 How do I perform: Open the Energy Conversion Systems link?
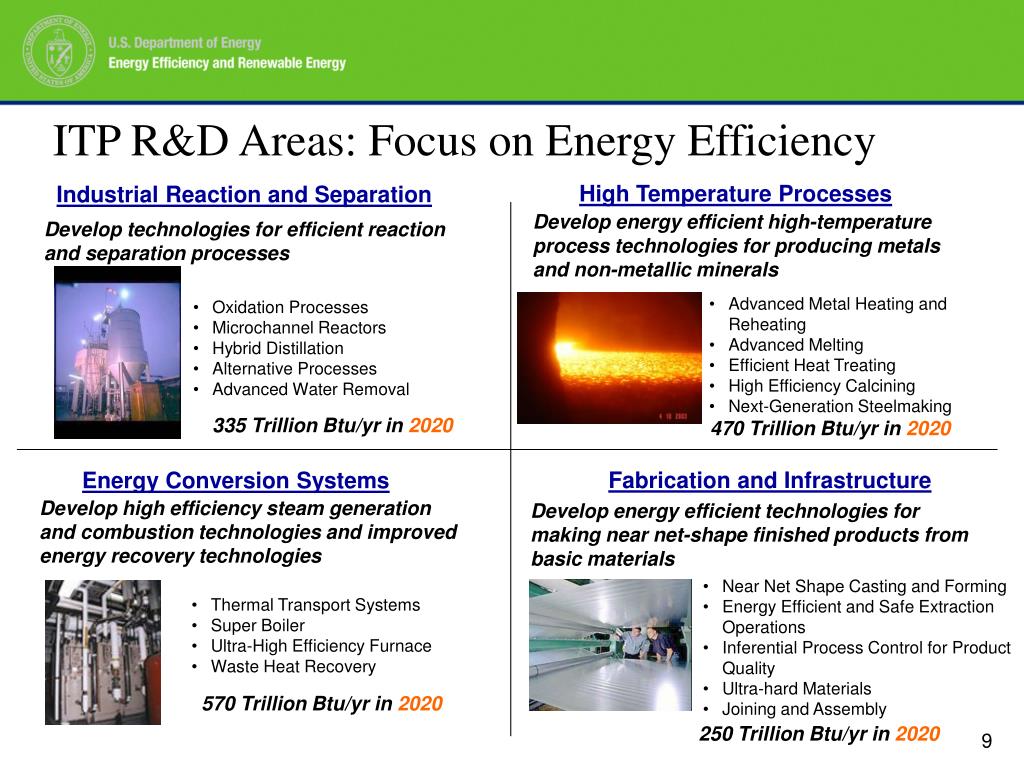pos(236,481)
